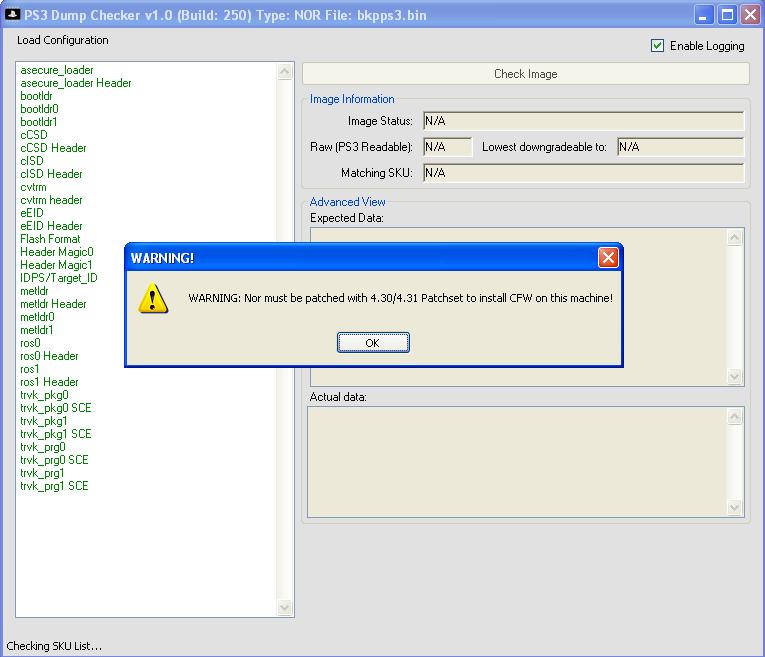Select the trvk_prg0 SCE entry

[x=54, y=460]
